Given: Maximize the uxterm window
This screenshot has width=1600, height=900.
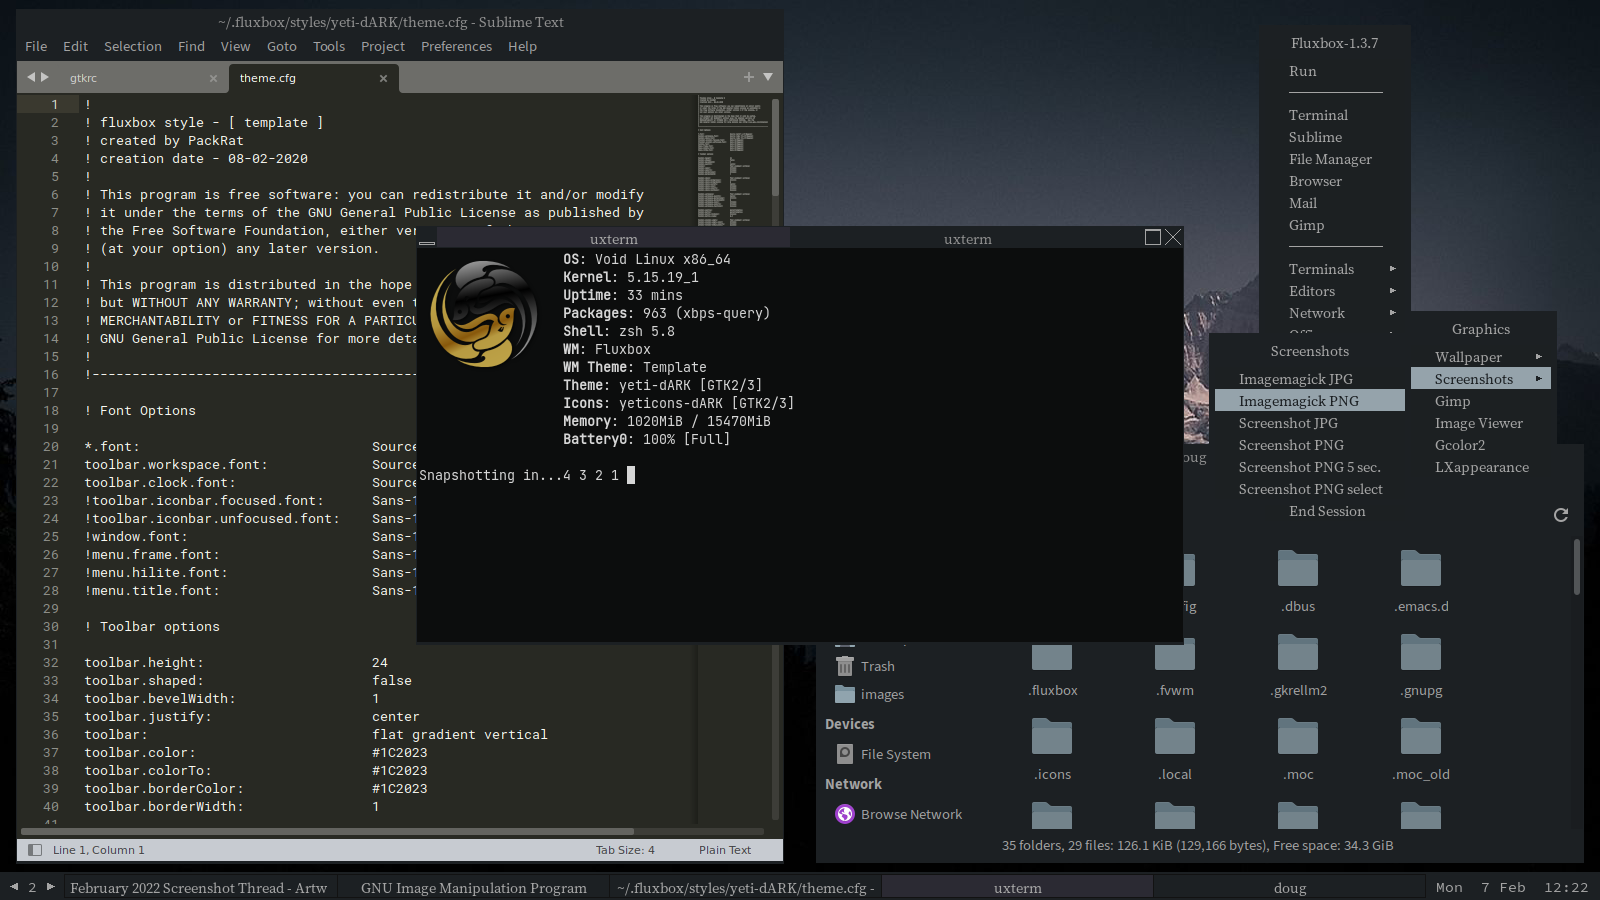Looking at the screenshot, I should pyautogui.click(x=1153, y=237).
